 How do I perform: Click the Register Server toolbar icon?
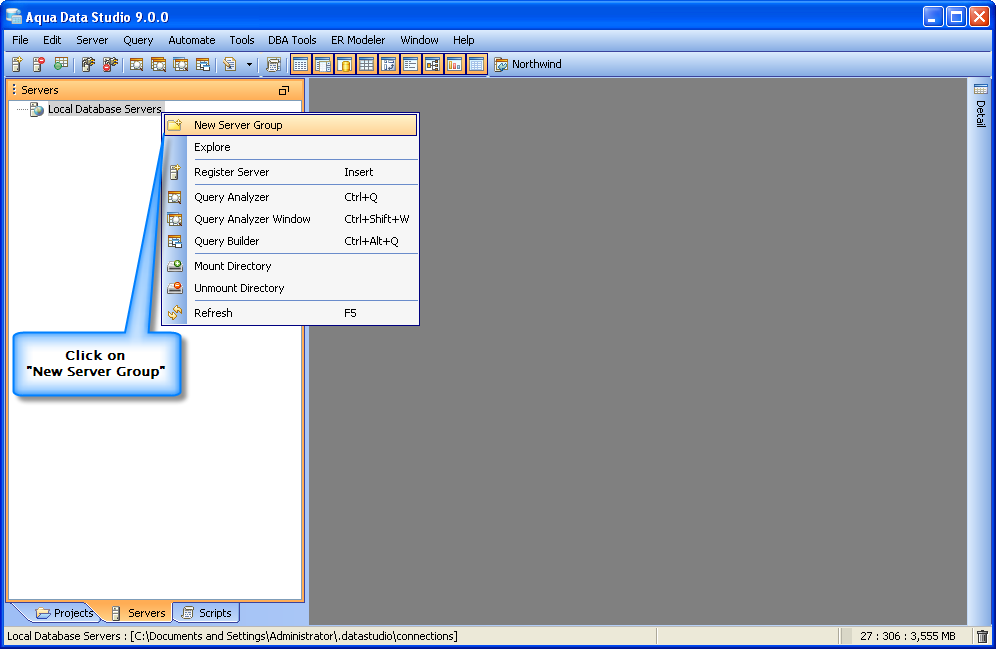click(17, 64)
